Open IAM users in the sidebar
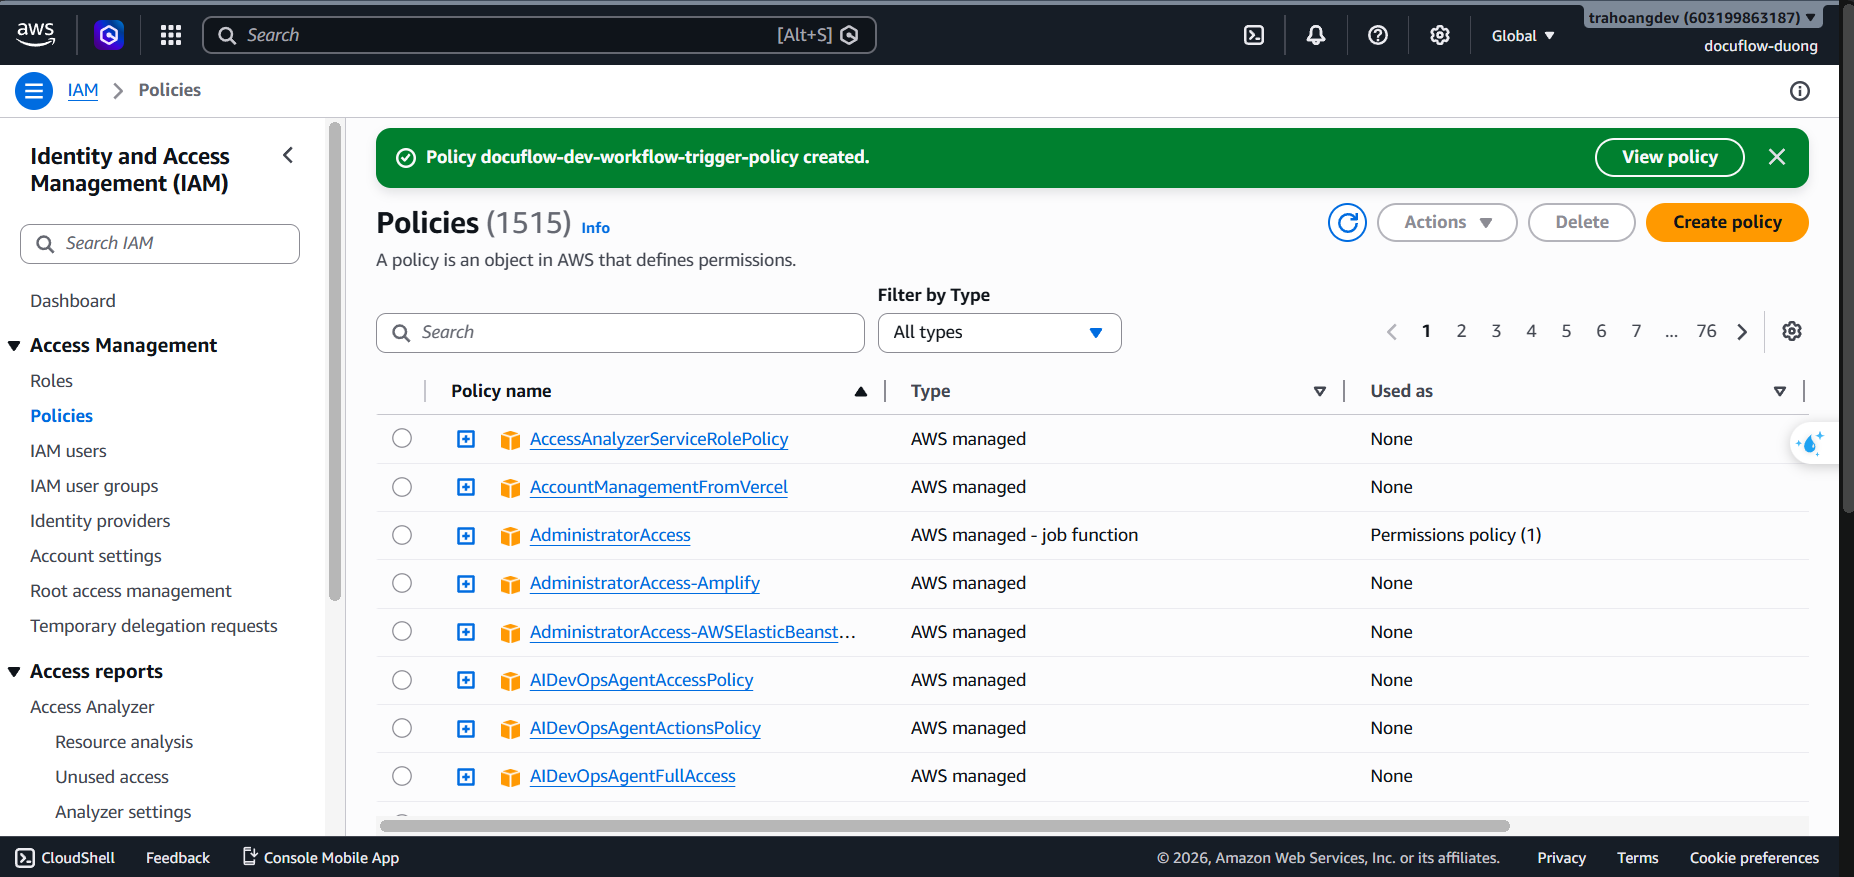 click(x=68, y=451)
